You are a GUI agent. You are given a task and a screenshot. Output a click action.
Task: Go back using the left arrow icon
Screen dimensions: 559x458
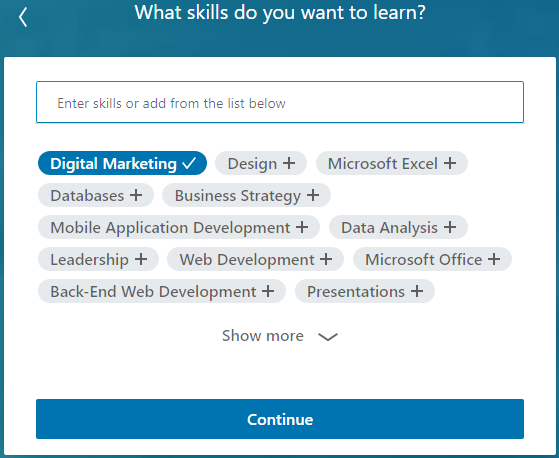23,17
